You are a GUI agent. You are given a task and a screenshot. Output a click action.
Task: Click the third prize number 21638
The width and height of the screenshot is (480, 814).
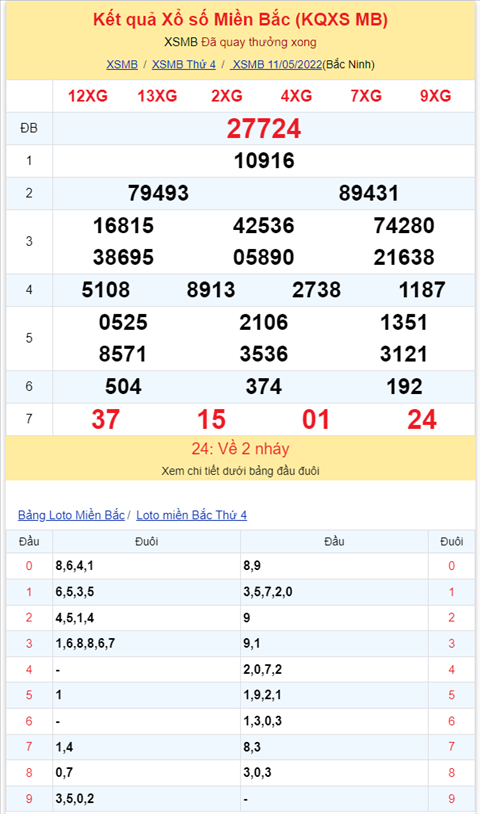pos(404,257)
